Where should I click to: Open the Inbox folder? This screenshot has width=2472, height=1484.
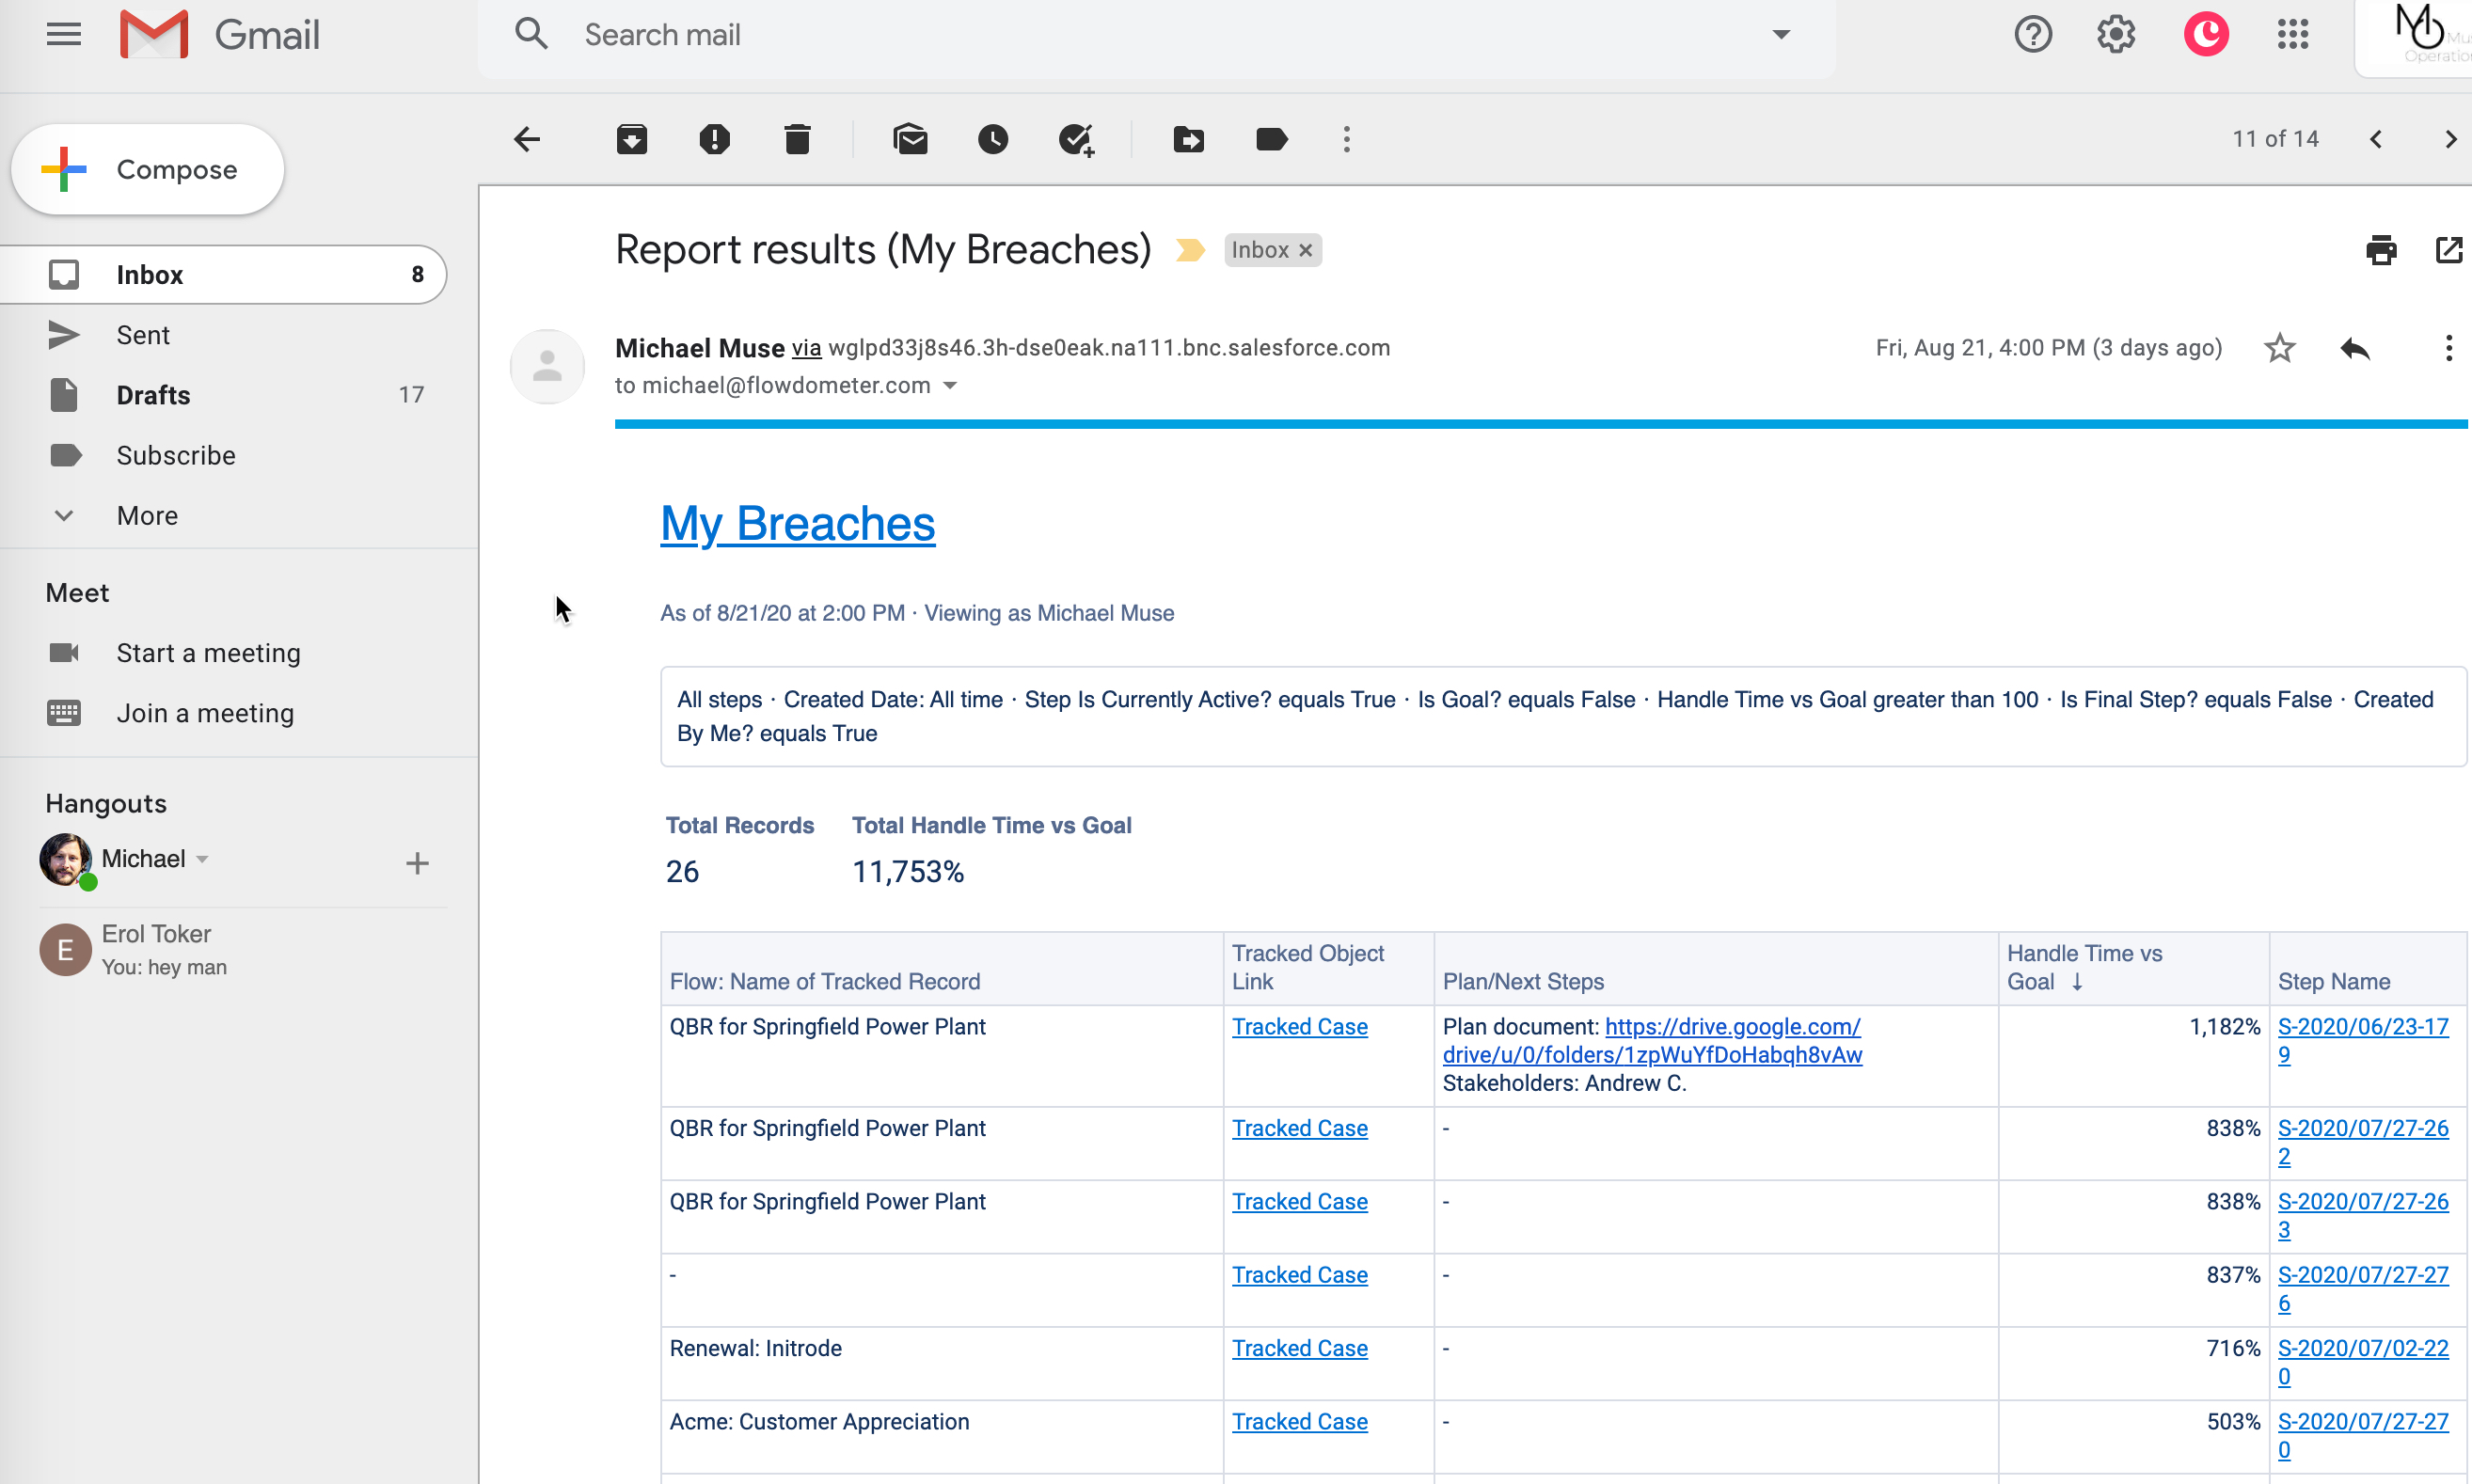pyautogui.click(x=223, y=274)
